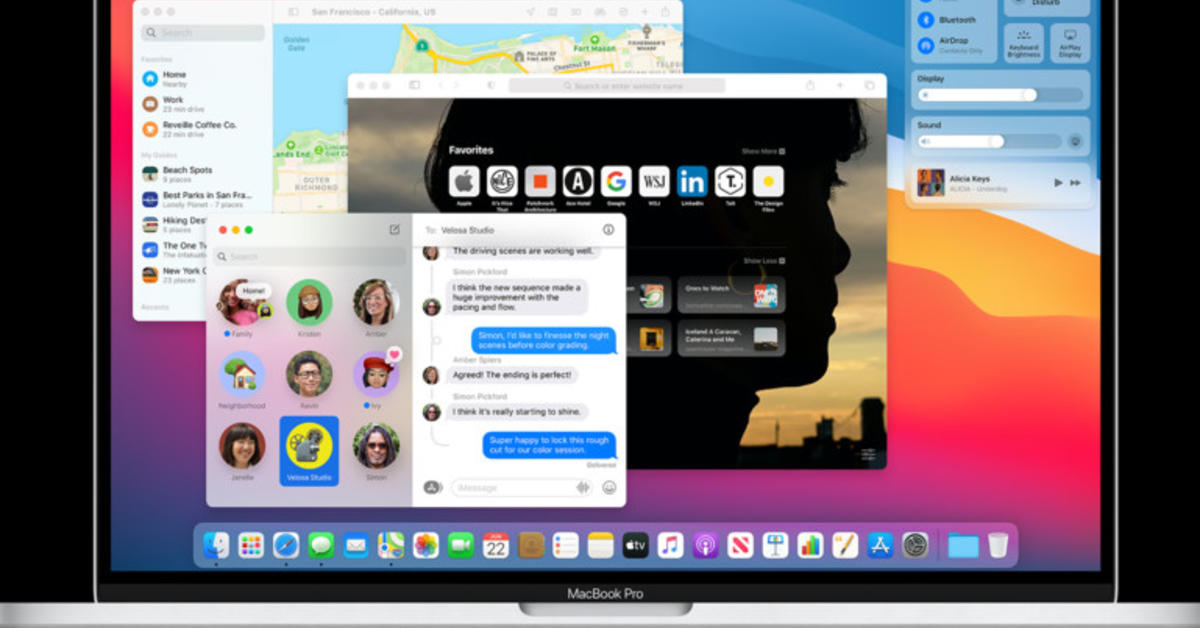Click the compose new message icon in Messages
Image resolution: width=1200 pixels, height=628 pixels.
coord(394,229)
